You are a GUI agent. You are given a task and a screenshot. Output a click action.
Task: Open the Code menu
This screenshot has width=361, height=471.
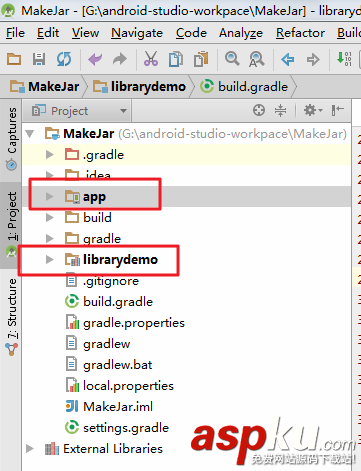(x=191, y=33)
